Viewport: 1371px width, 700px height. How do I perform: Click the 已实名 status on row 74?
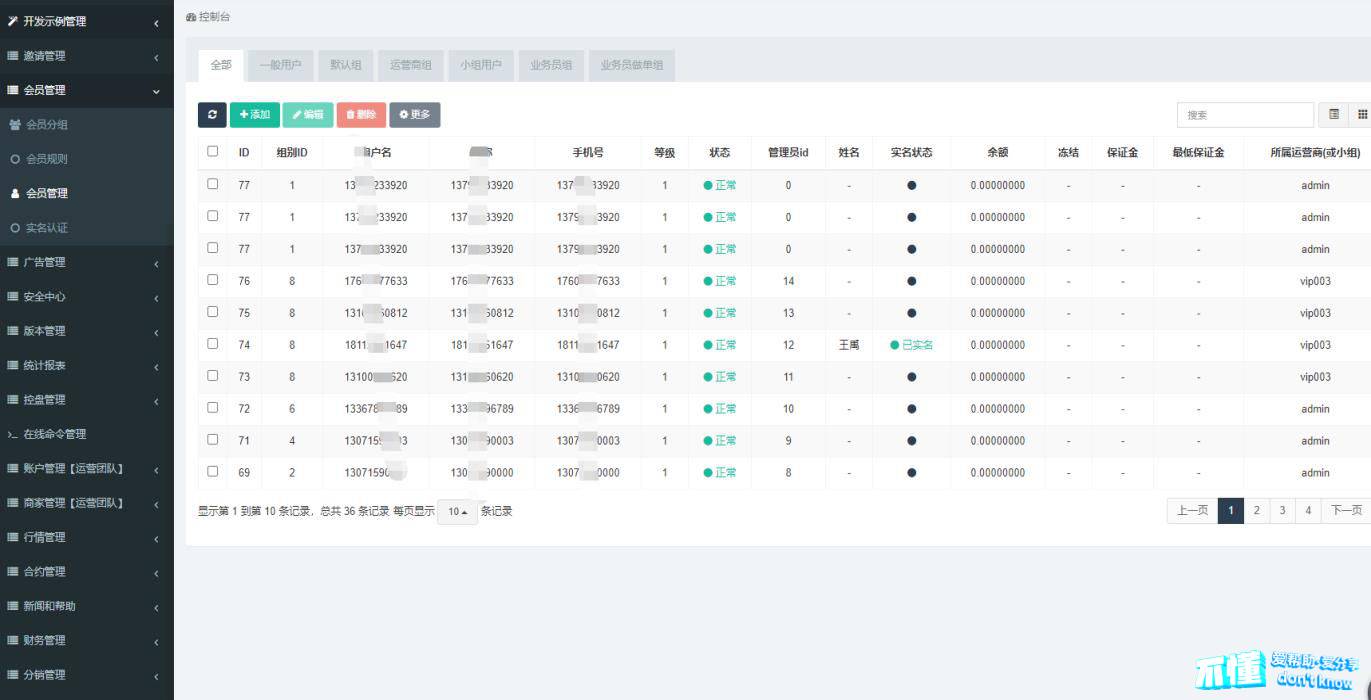click(911, 345)
